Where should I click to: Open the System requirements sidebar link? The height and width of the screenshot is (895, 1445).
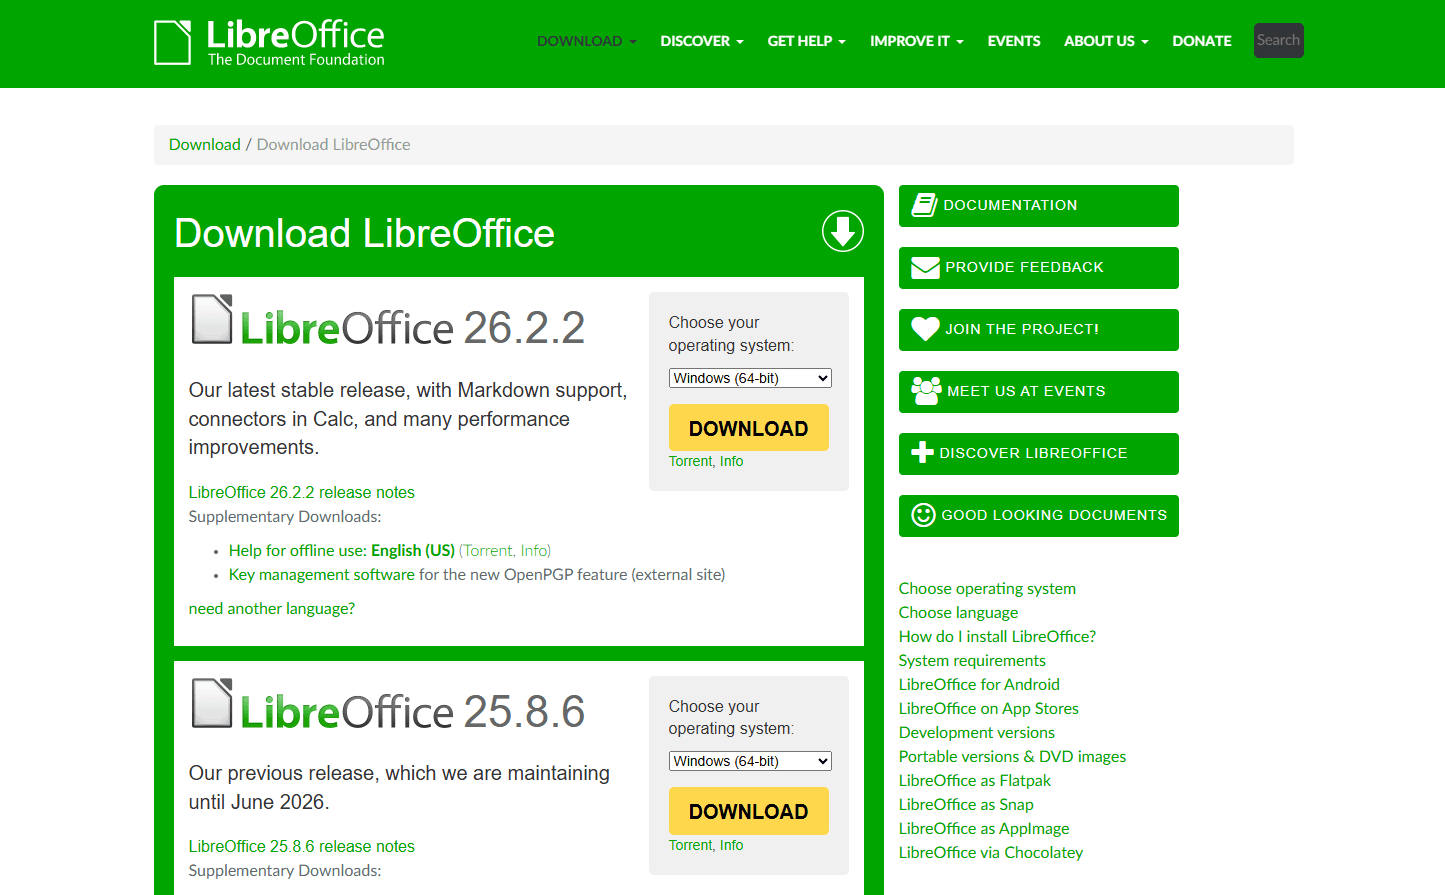click(971, 660)
